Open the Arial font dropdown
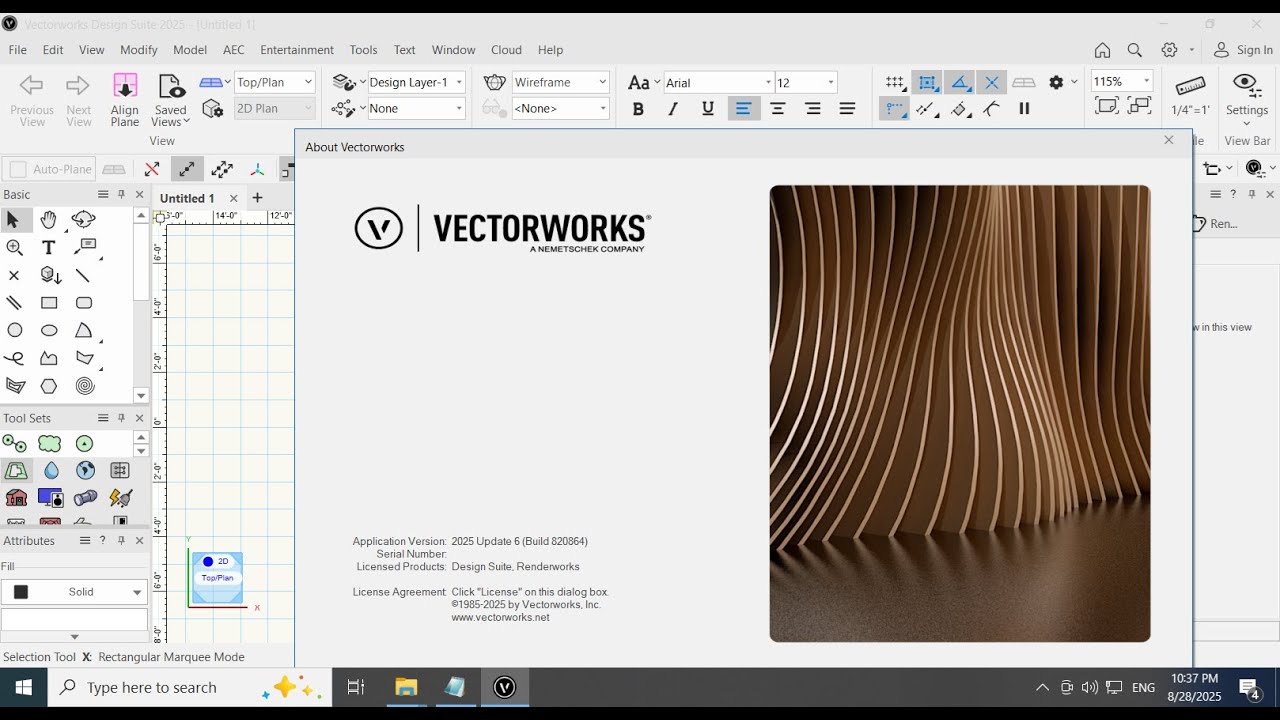The image size is (1280, 720). 718,82
